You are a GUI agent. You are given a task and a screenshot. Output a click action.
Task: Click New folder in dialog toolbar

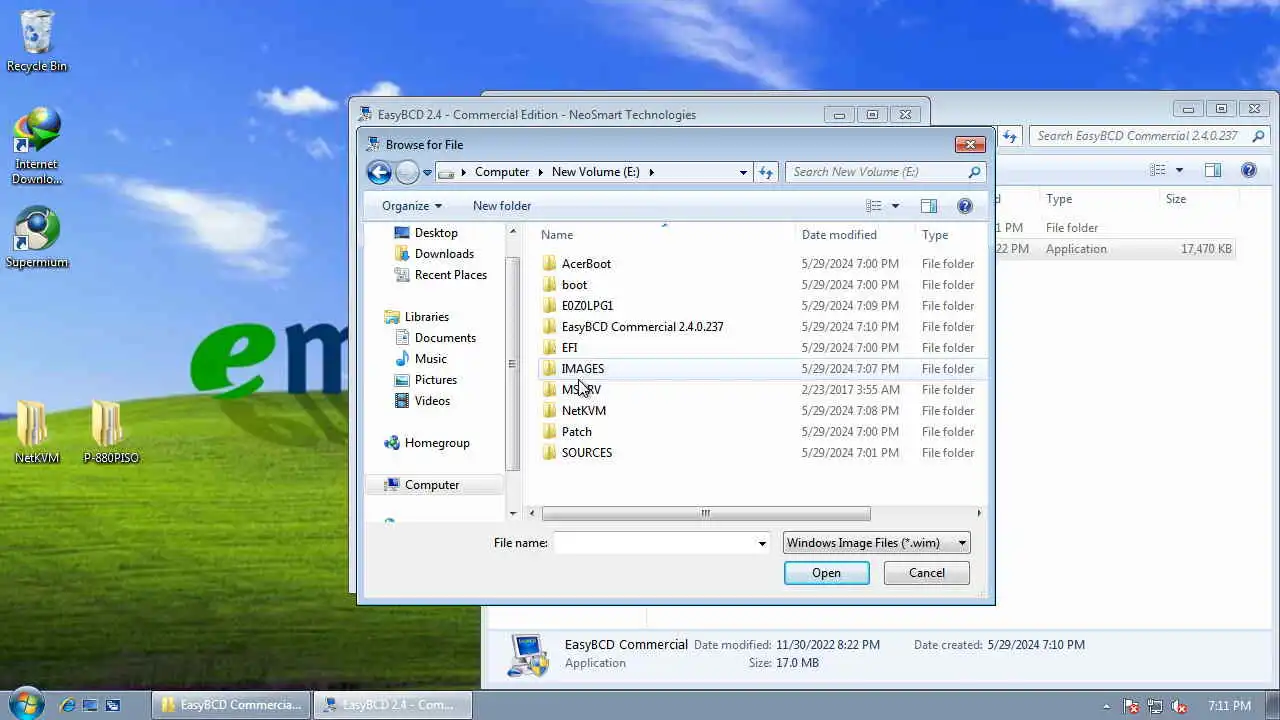[502, 206]
